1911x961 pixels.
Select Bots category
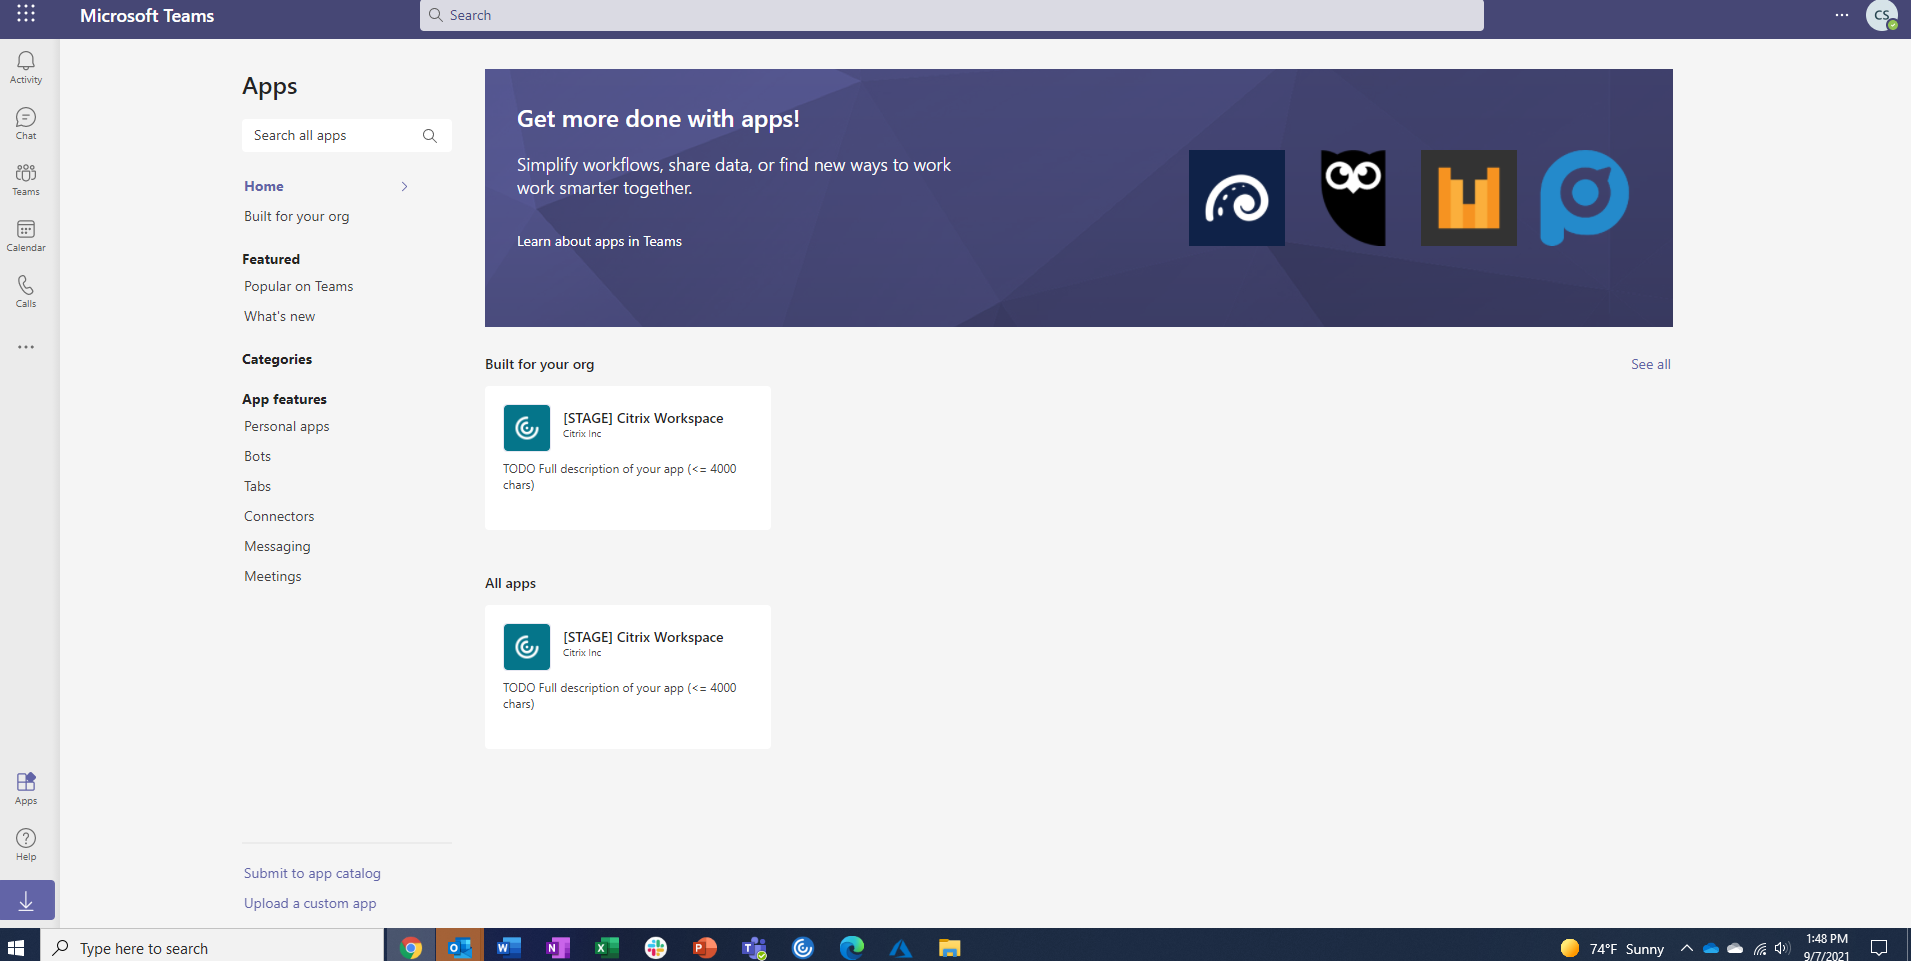tap(258, 456)
